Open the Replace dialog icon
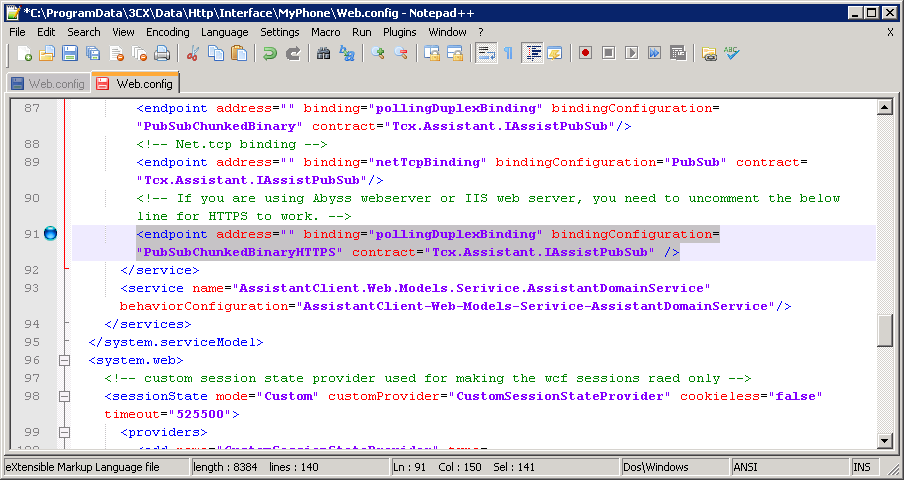Image resolution: width=904 pixels, height=480 pixels. pos(346,54)
